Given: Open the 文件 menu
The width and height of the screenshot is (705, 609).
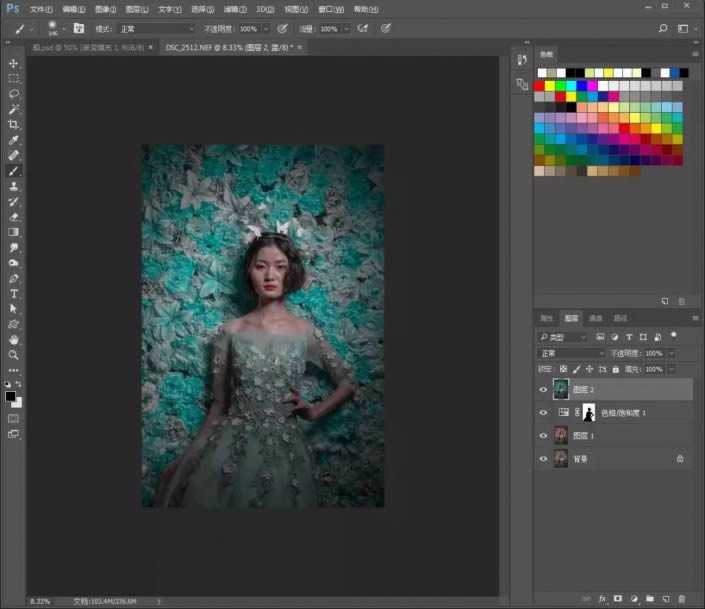Looking at the screenshot, I should click(41, 8).
